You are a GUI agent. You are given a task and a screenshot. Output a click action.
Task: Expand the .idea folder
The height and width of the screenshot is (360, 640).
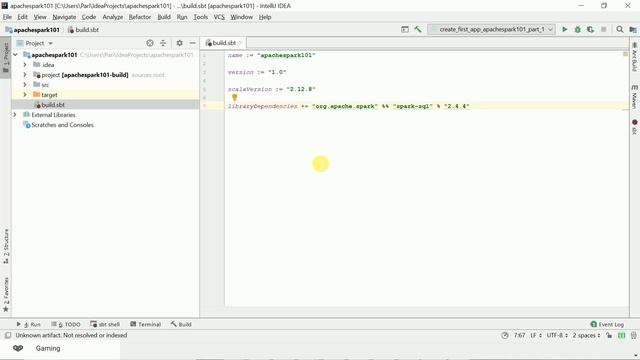(x=25, y=64)
